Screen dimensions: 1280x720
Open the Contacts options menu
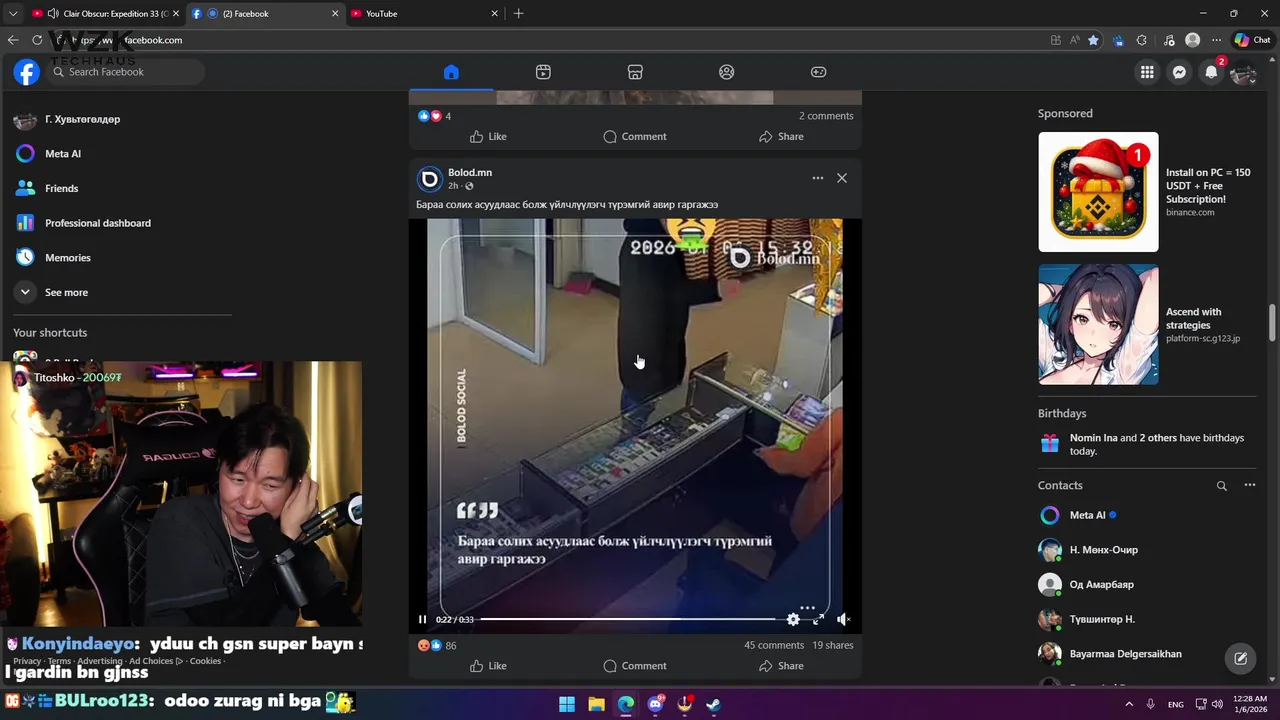point(1249,485)
